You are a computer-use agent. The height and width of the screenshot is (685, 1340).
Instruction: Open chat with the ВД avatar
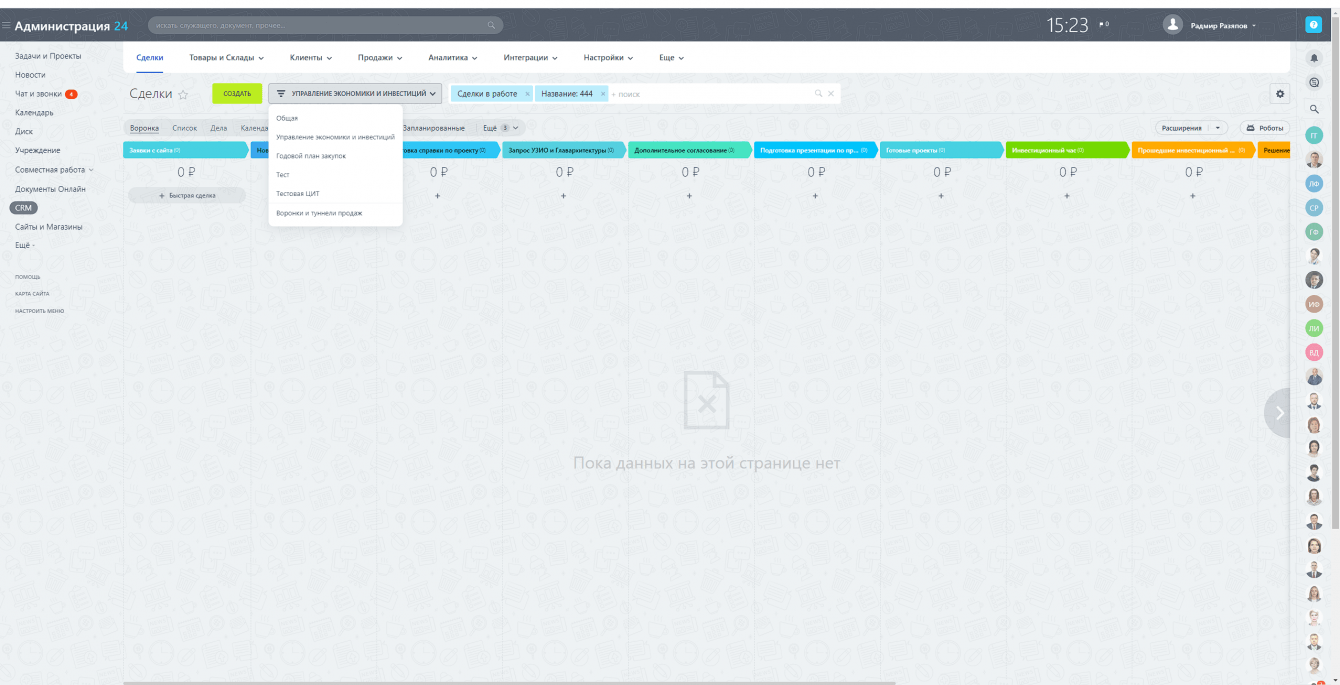click(x=1314, y=352)
